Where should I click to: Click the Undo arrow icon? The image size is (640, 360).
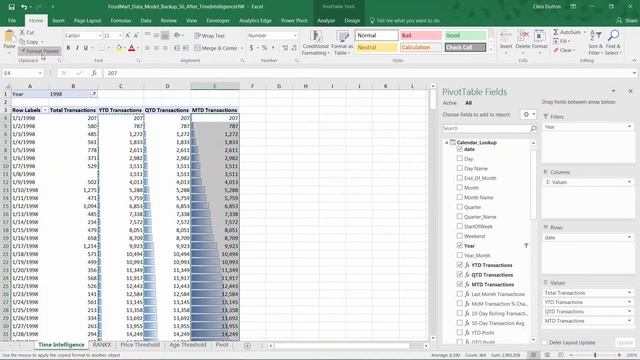click(24, 7)
